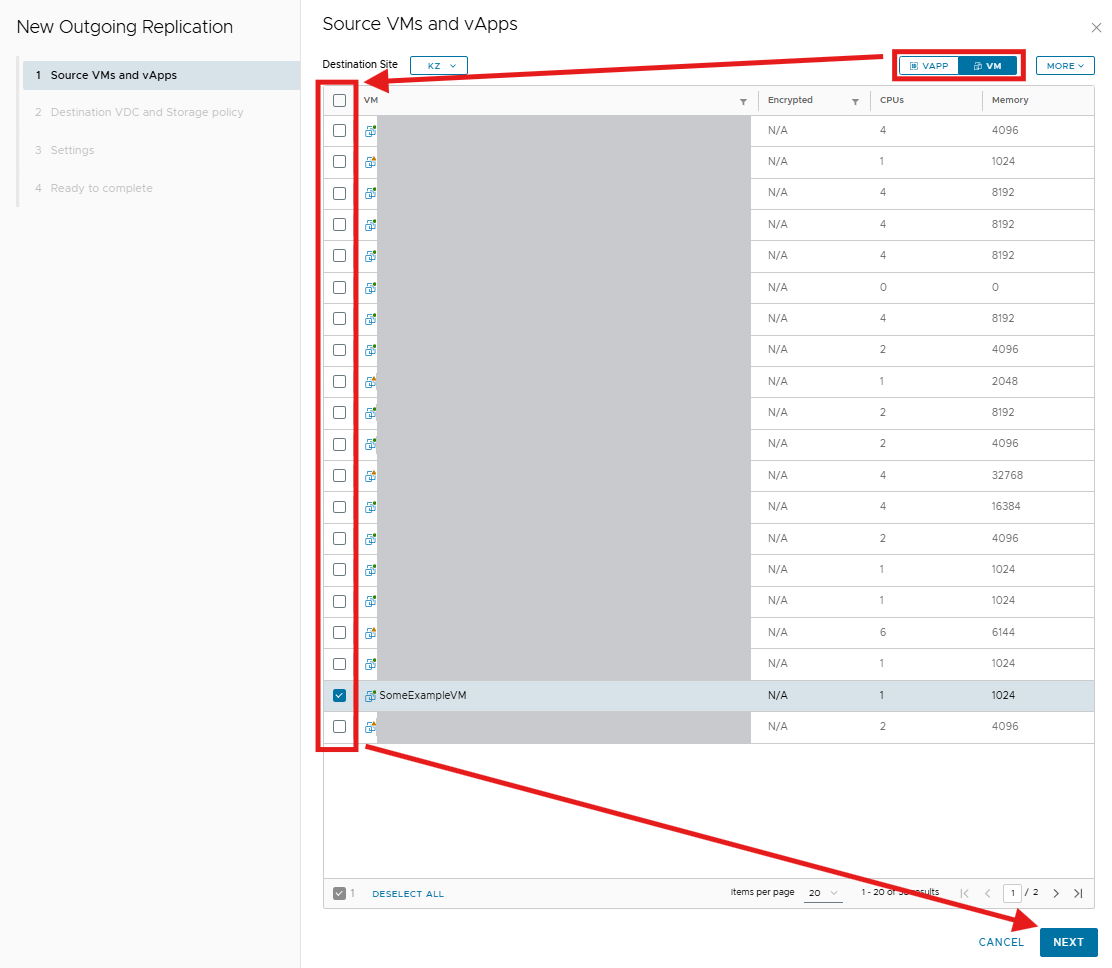Select the checkbox for the 2048 memory row
This screenshot has height=968, width=1112.
tap(340, 382)
